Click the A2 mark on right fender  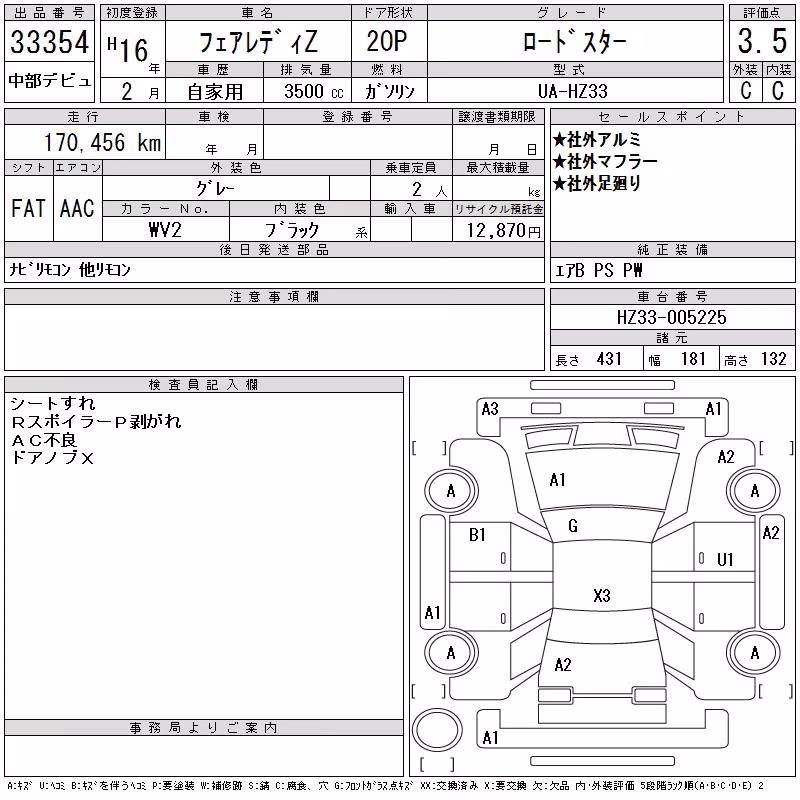726,457
